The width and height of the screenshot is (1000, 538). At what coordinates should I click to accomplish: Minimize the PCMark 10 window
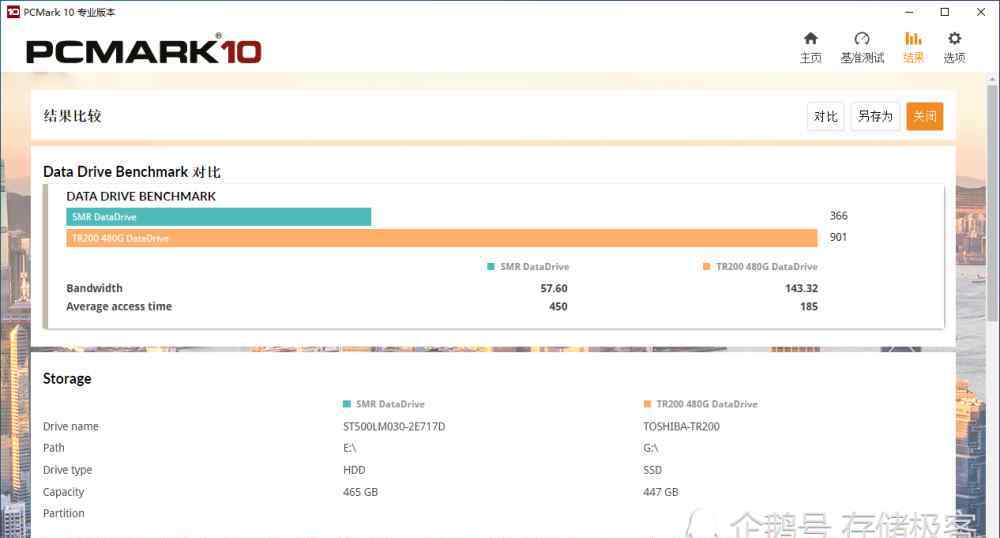click(909, 12)
